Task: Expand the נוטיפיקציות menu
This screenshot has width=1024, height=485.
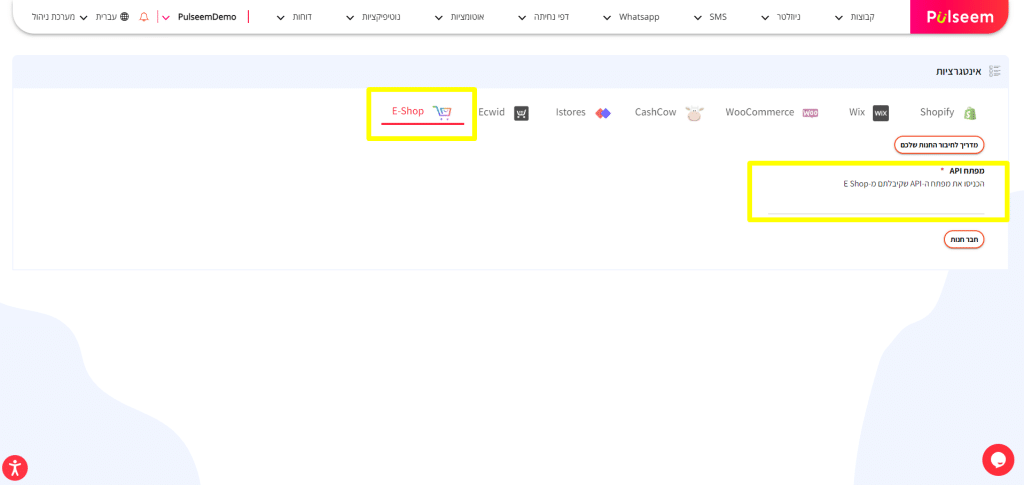Action: (x=373, y=17)
